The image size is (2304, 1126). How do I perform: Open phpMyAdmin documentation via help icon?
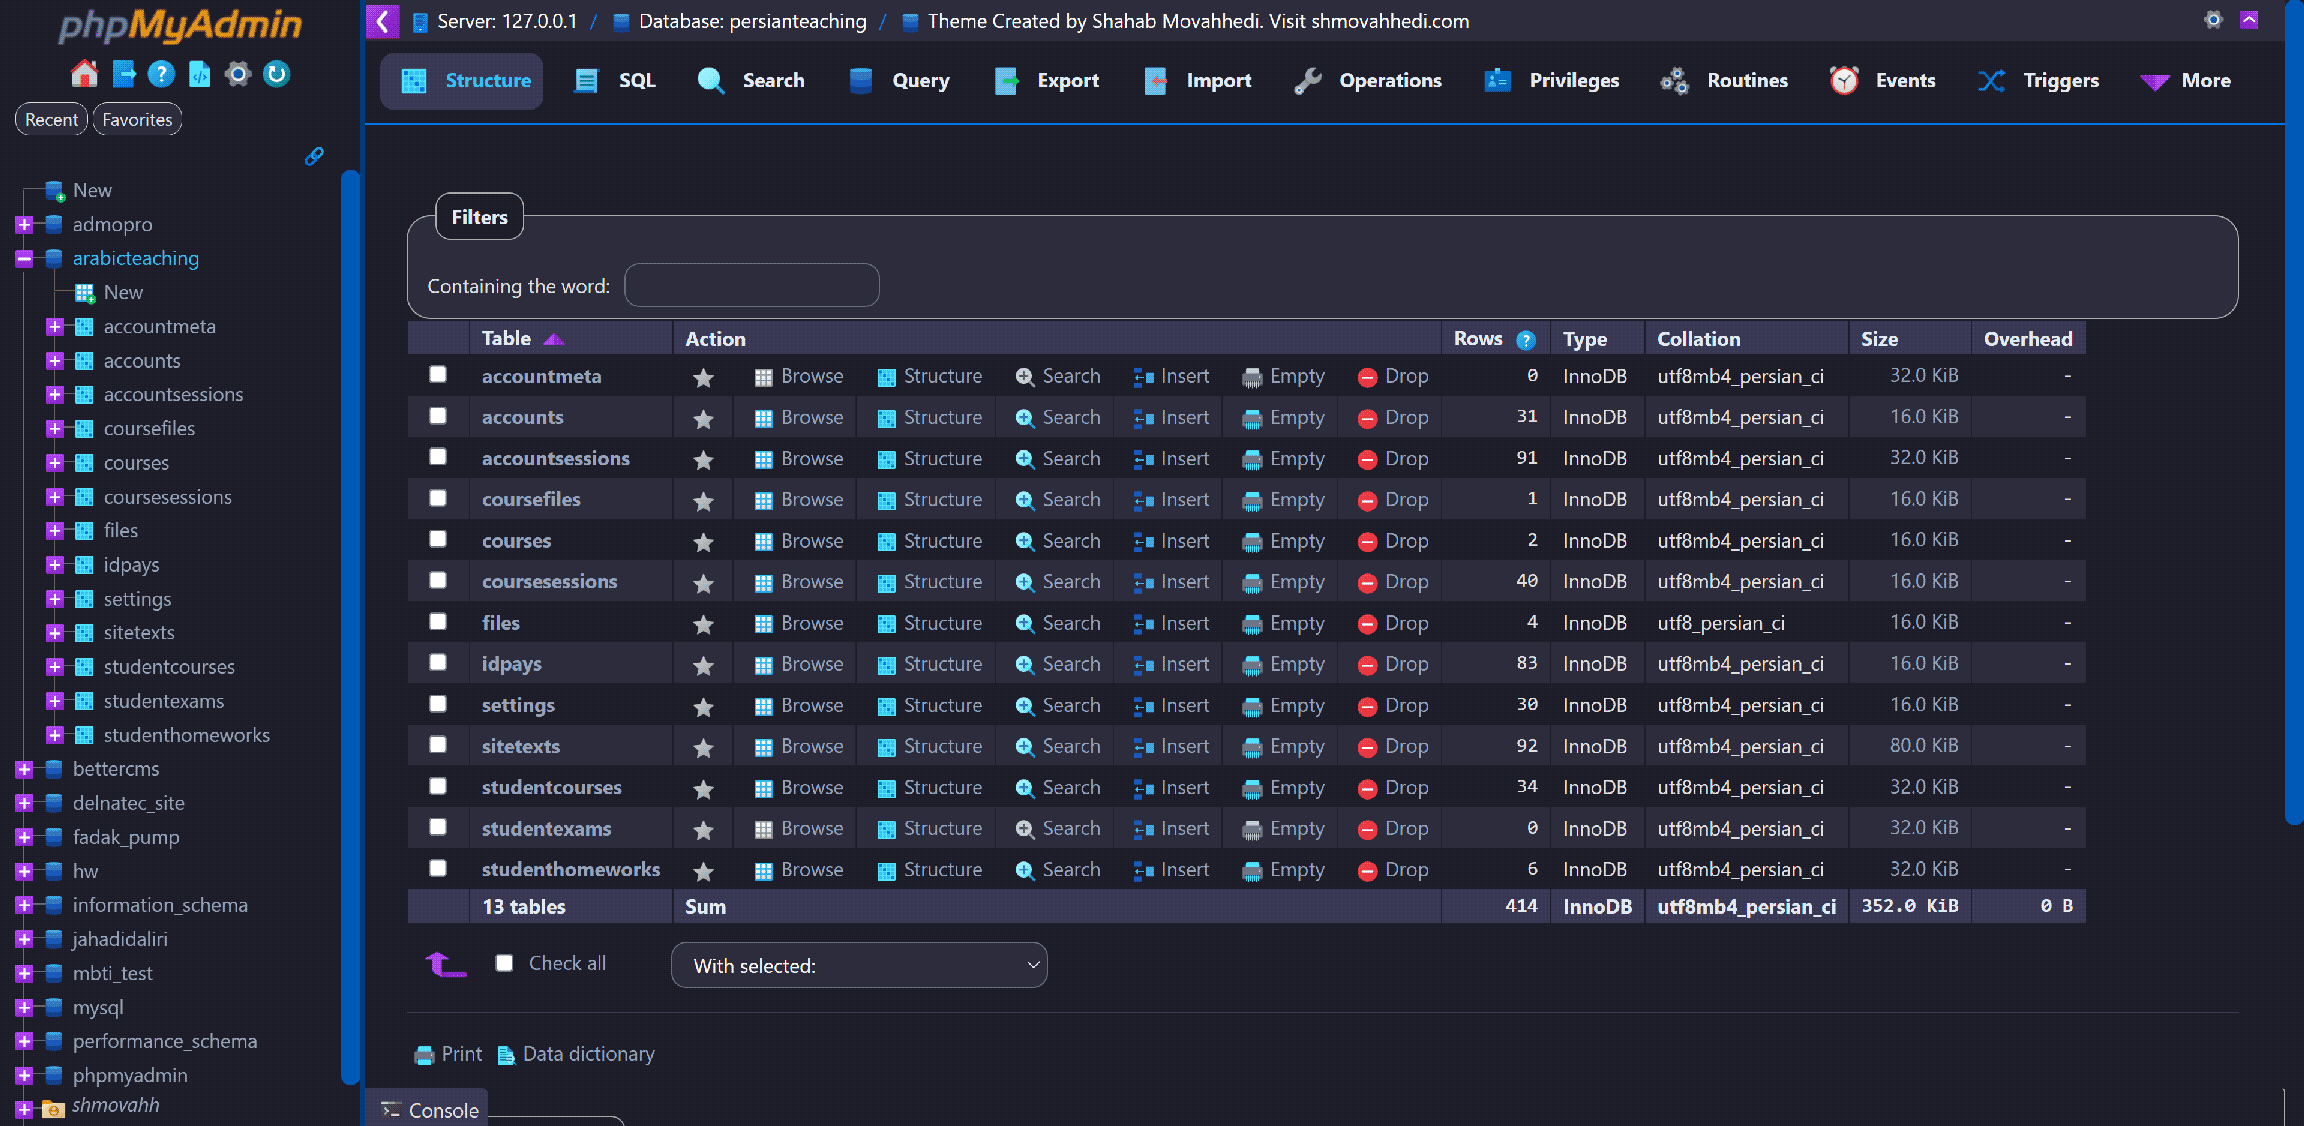160,73
